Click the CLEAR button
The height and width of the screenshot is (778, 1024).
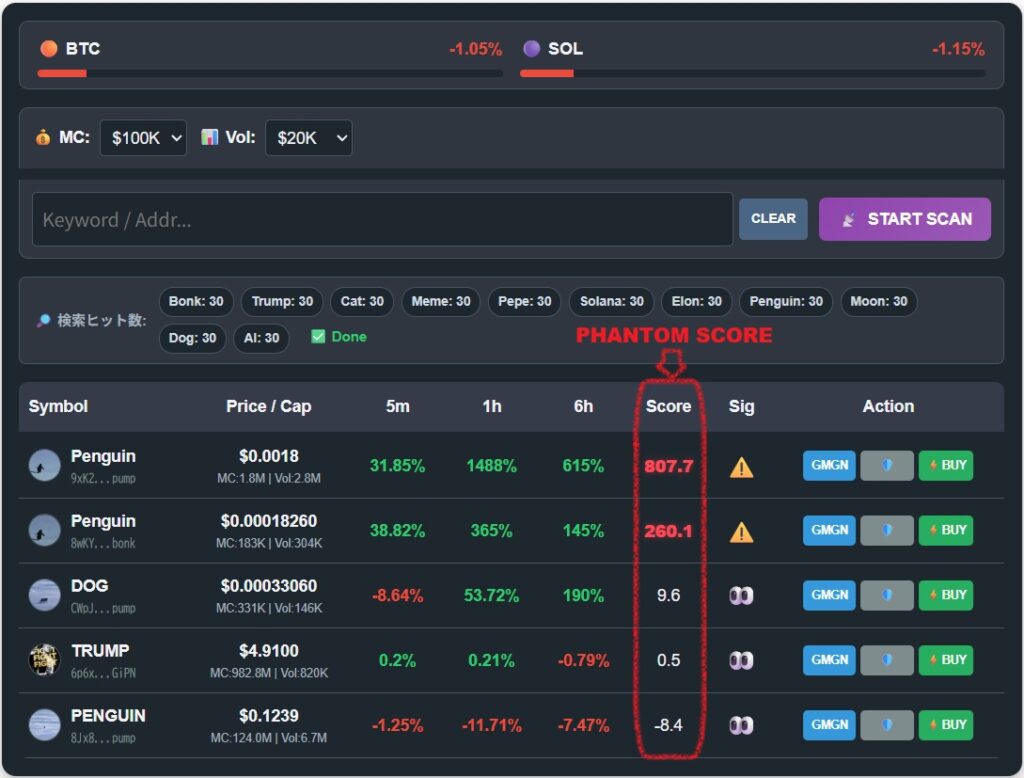point(773,219)
